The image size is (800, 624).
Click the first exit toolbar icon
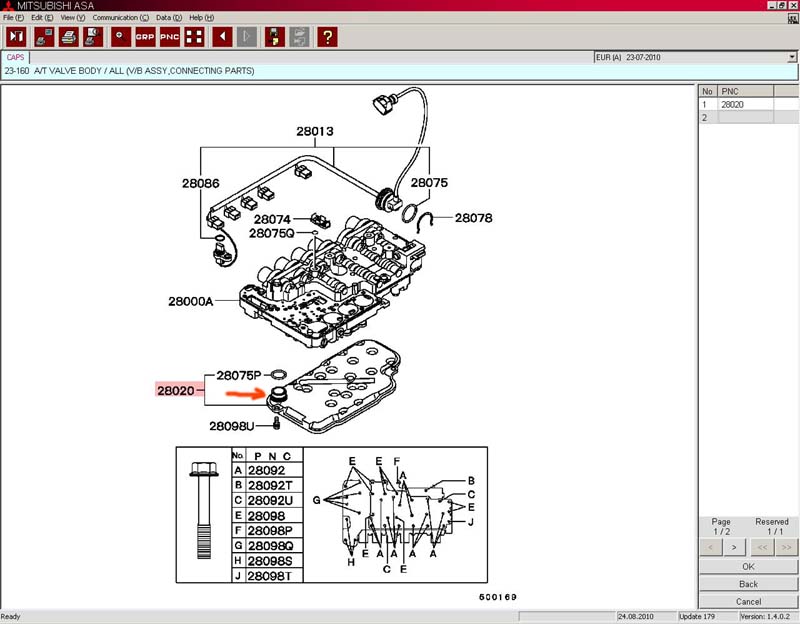point(16,37)
